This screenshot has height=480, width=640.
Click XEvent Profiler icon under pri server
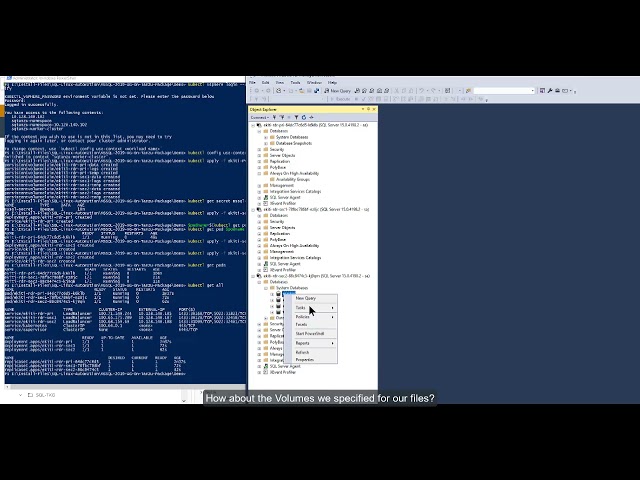tap(266, 203)
